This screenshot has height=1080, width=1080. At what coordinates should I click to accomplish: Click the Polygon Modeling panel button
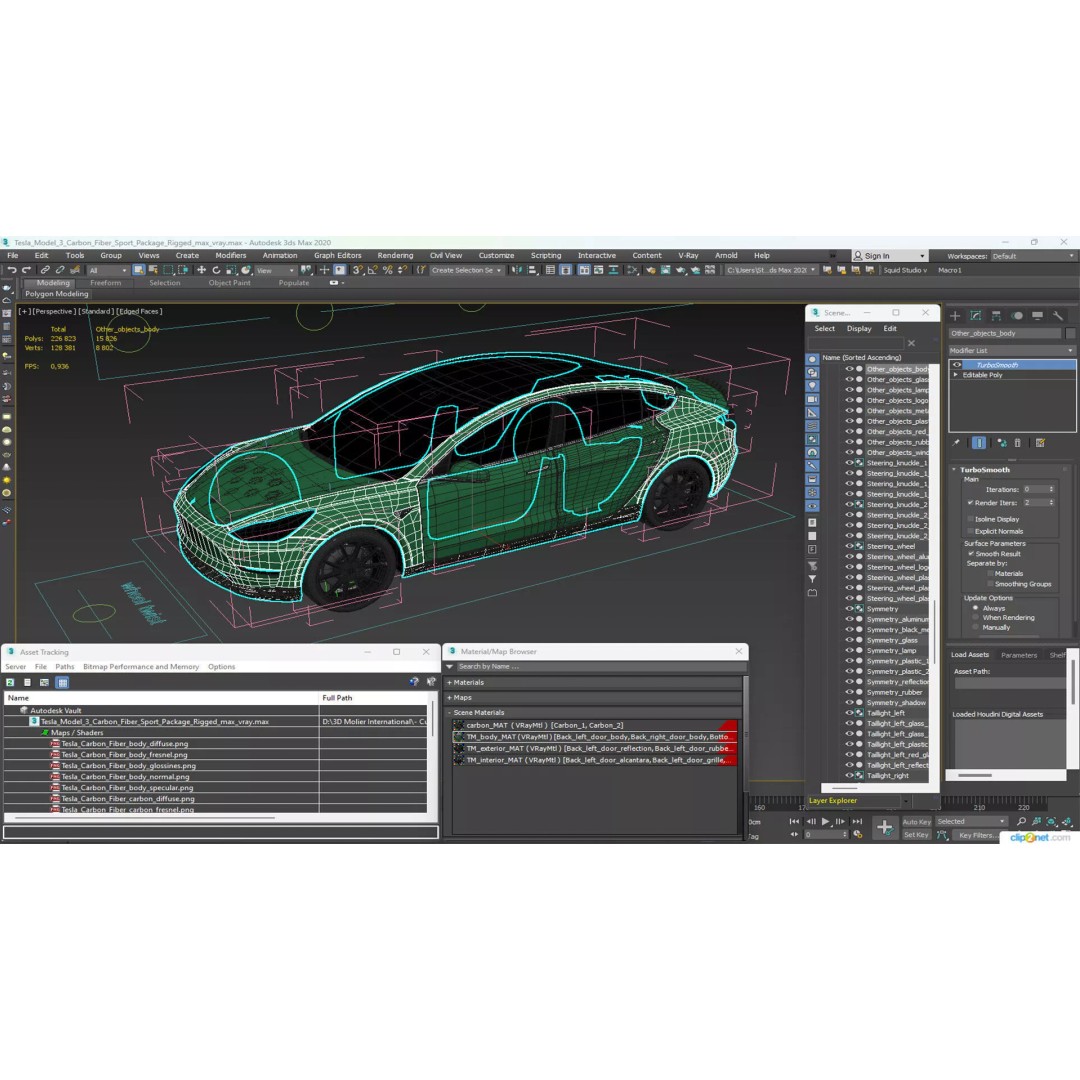pos(57,294)
